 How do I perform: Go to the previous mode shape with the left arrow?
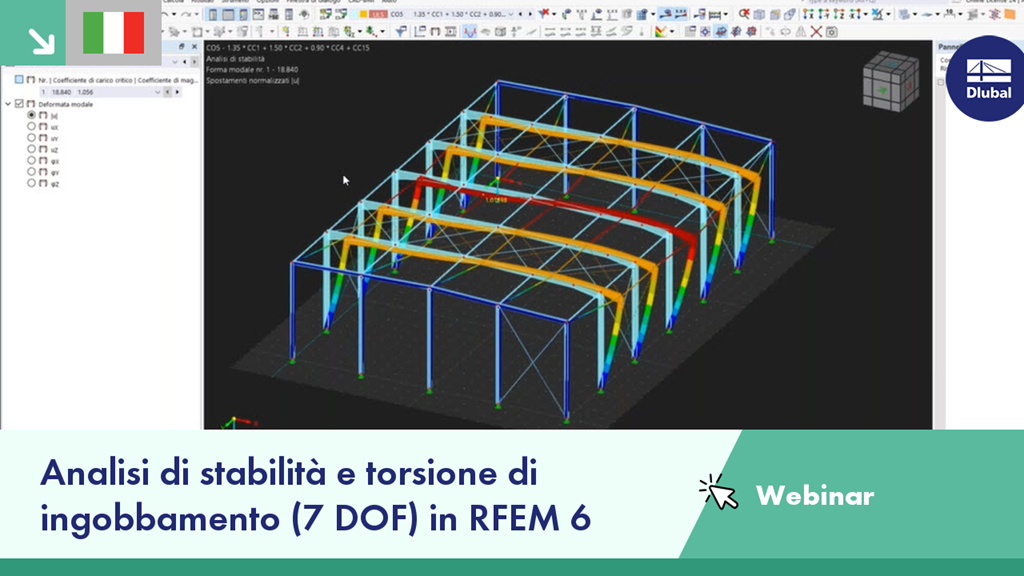coord(167,92)
